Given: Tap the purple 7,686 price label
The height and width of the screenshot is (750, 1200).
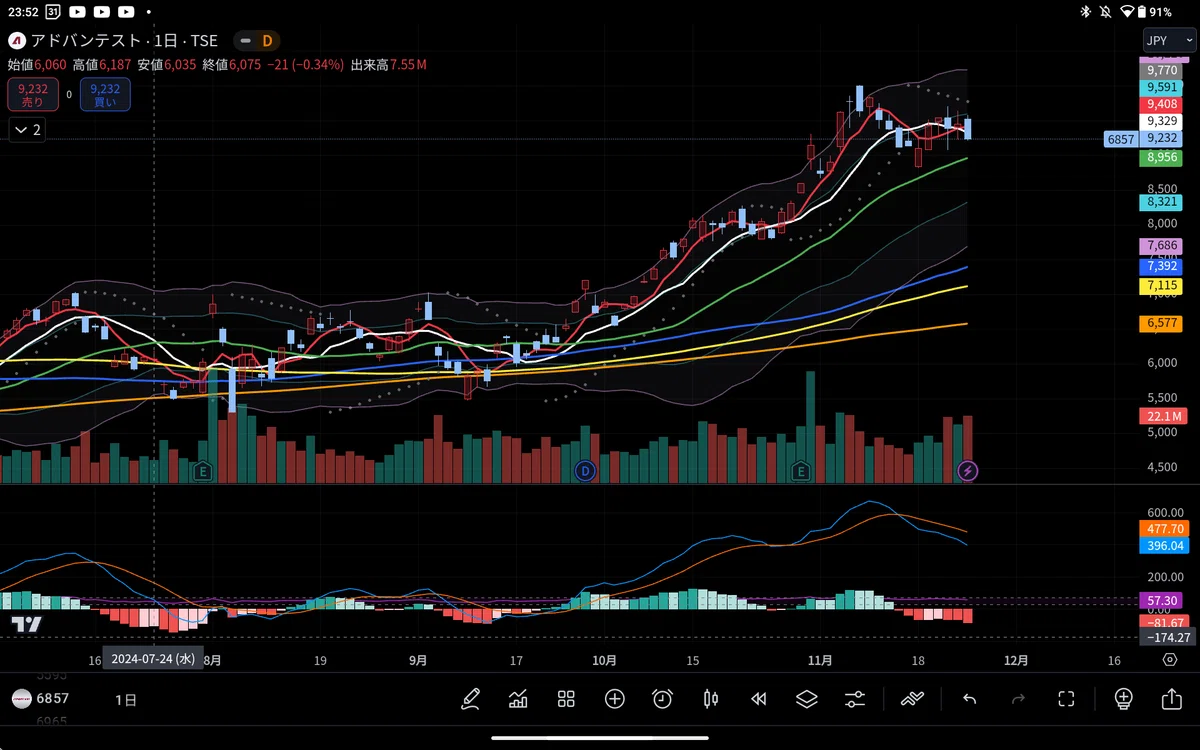Looking at the screenshot, I should 1161,246.
